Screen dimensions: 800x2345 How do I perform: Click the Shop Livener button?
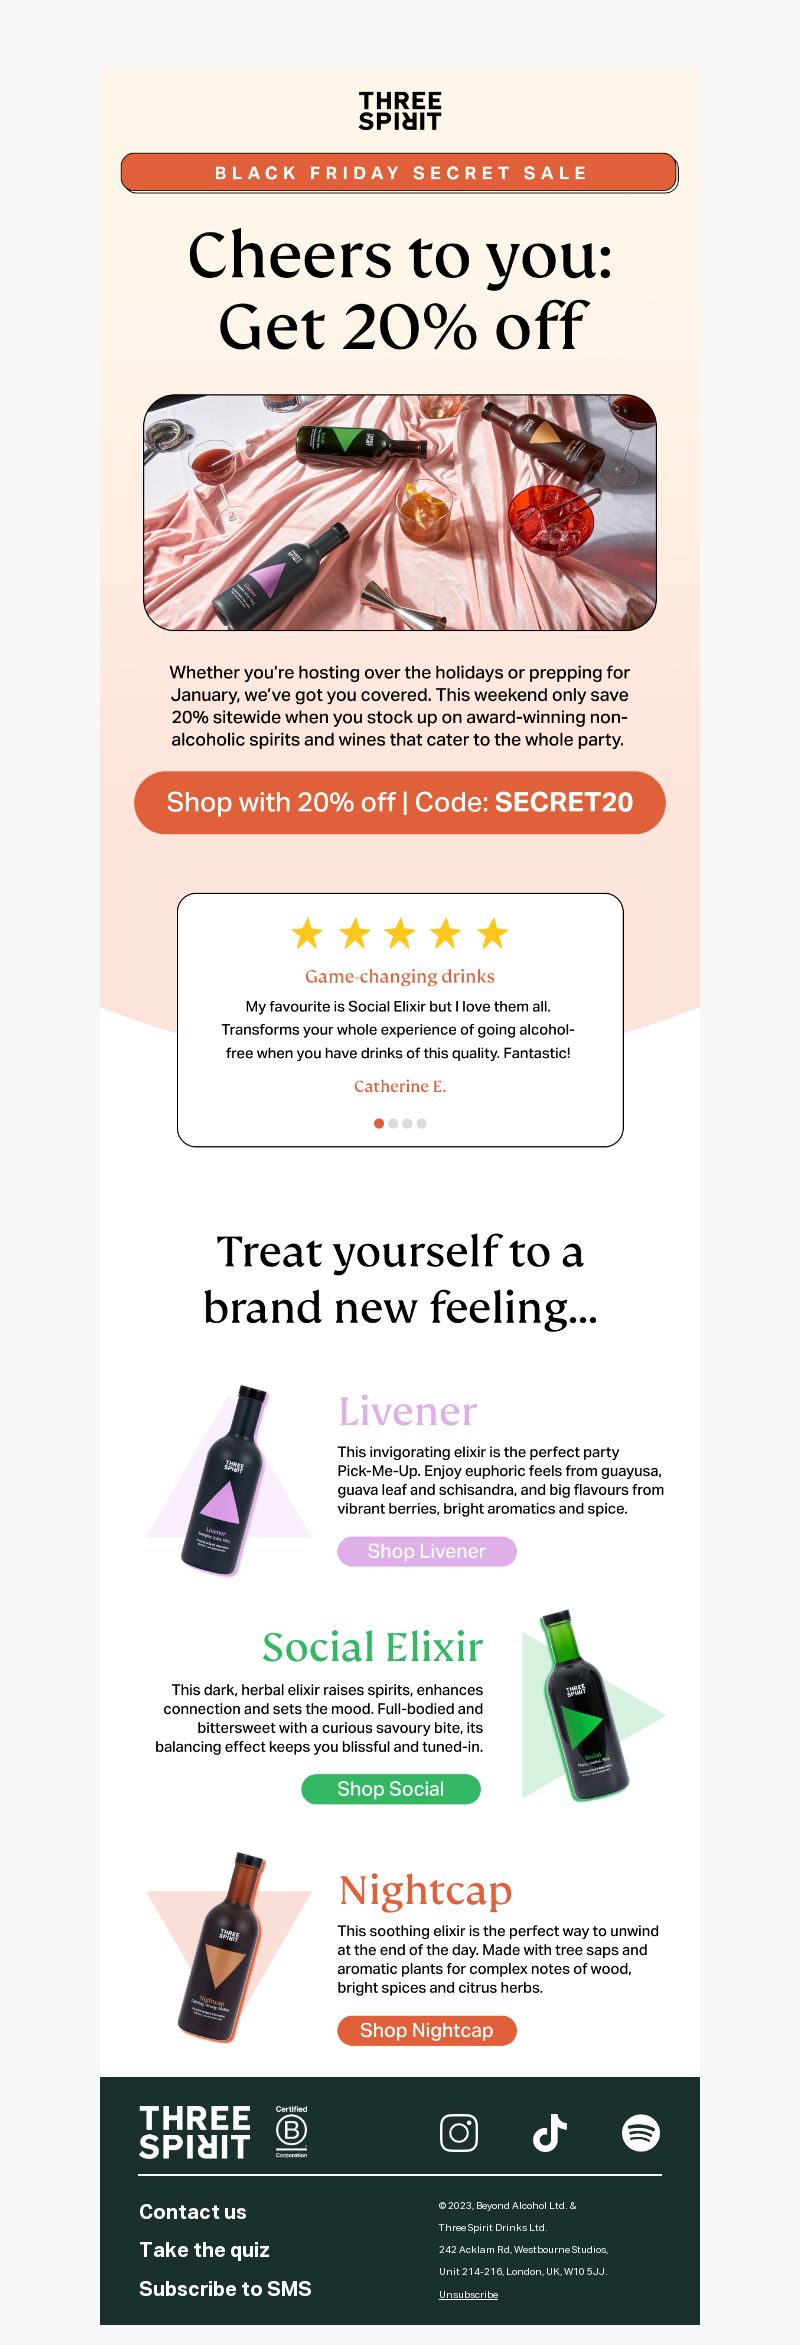click(x=427, y=1551)
